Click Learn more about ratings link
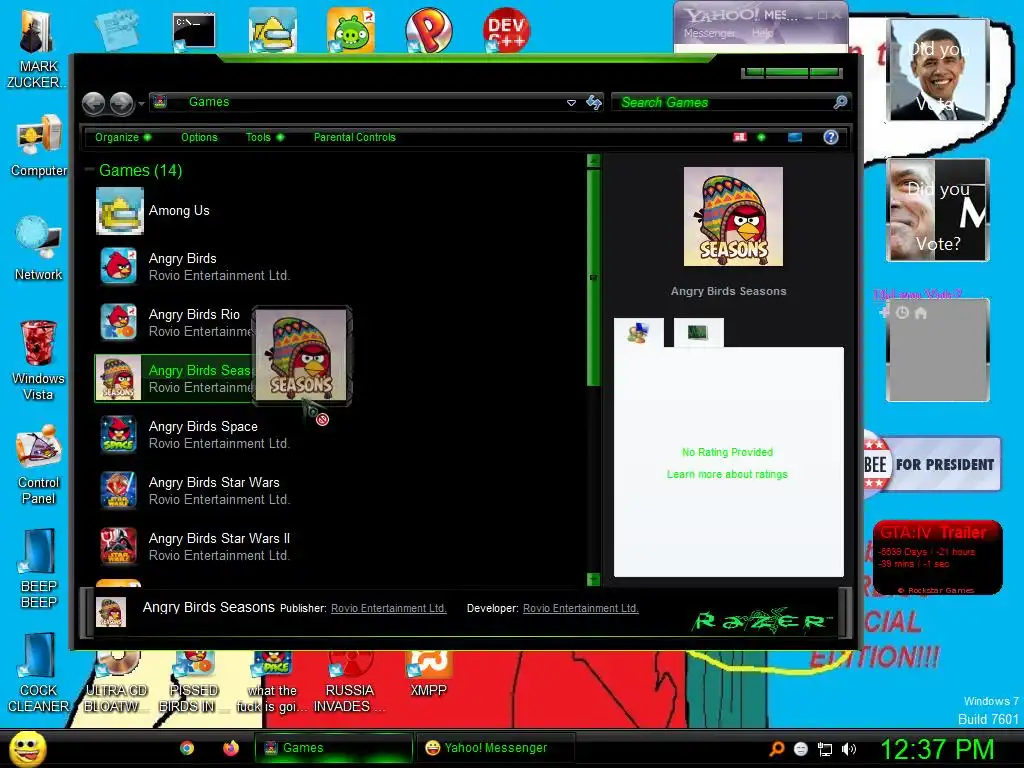Viewport: 1024px width, 768px height. pyautogui.click(x=727, y=474)
